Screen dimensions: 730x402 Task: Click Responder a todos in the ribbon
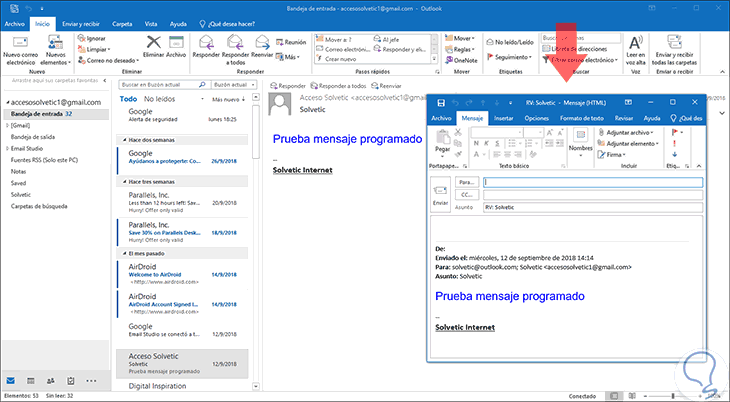[234, 49]
